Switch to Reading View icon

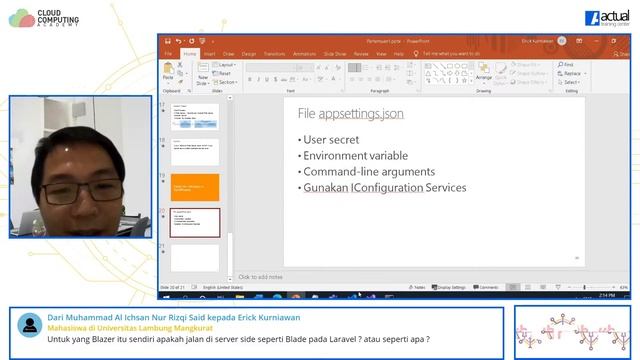tap(543, 287)
